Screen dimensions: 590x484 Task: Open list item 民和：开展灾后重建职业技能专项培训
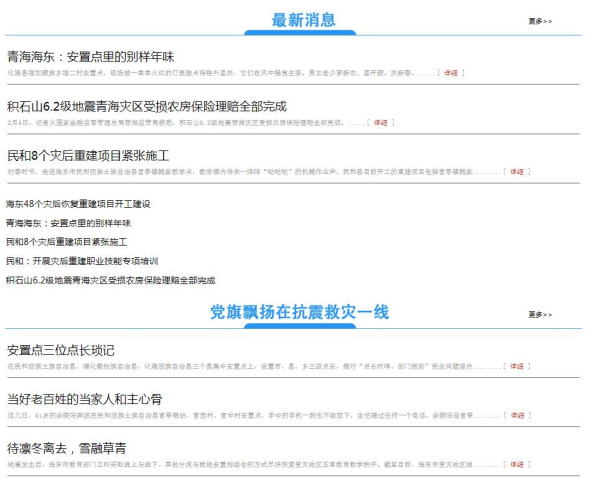point(82,261)
